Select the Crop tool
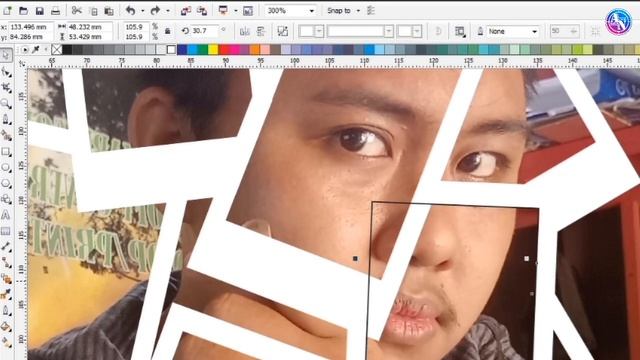 (x=6, y=87)
